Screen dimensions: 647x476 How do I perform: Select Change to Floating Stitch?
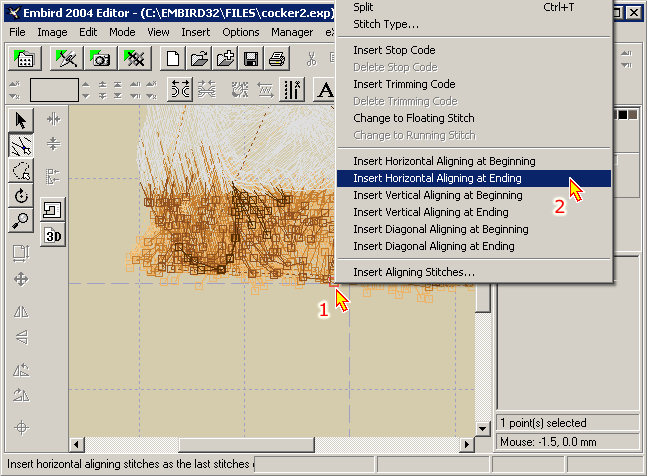(x=474, y=118)
